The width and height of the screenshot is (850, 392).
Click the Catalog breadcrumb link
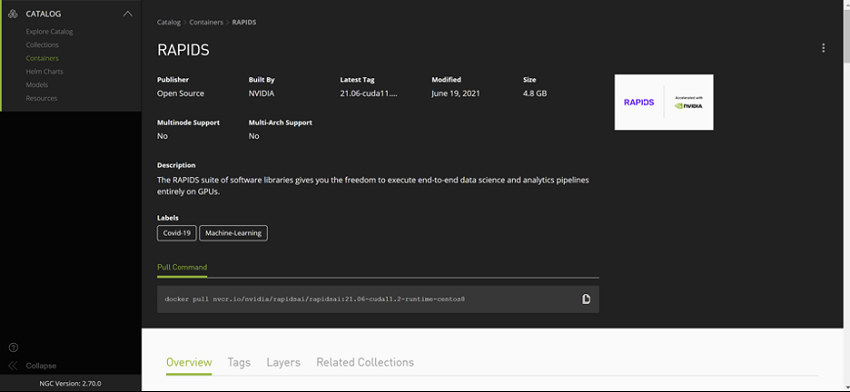(x=169, y=22)
